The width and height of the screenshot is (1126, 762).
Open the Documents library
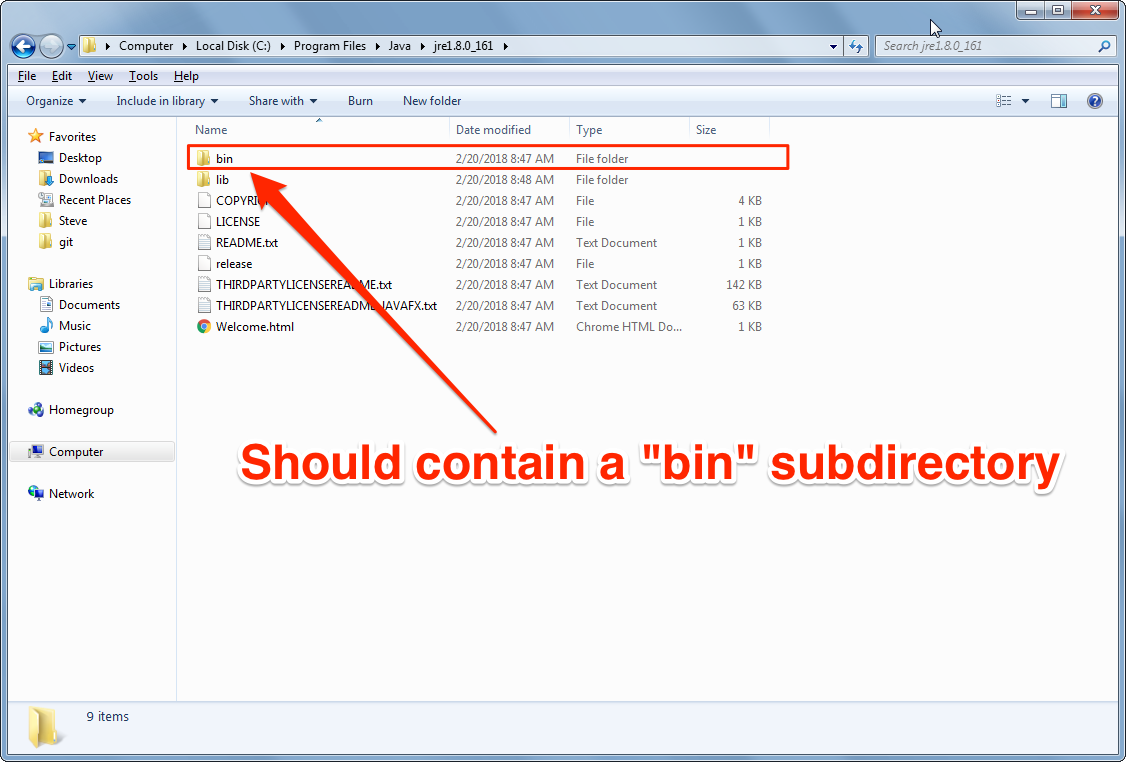pyautogui.click(x=89, y=305)
